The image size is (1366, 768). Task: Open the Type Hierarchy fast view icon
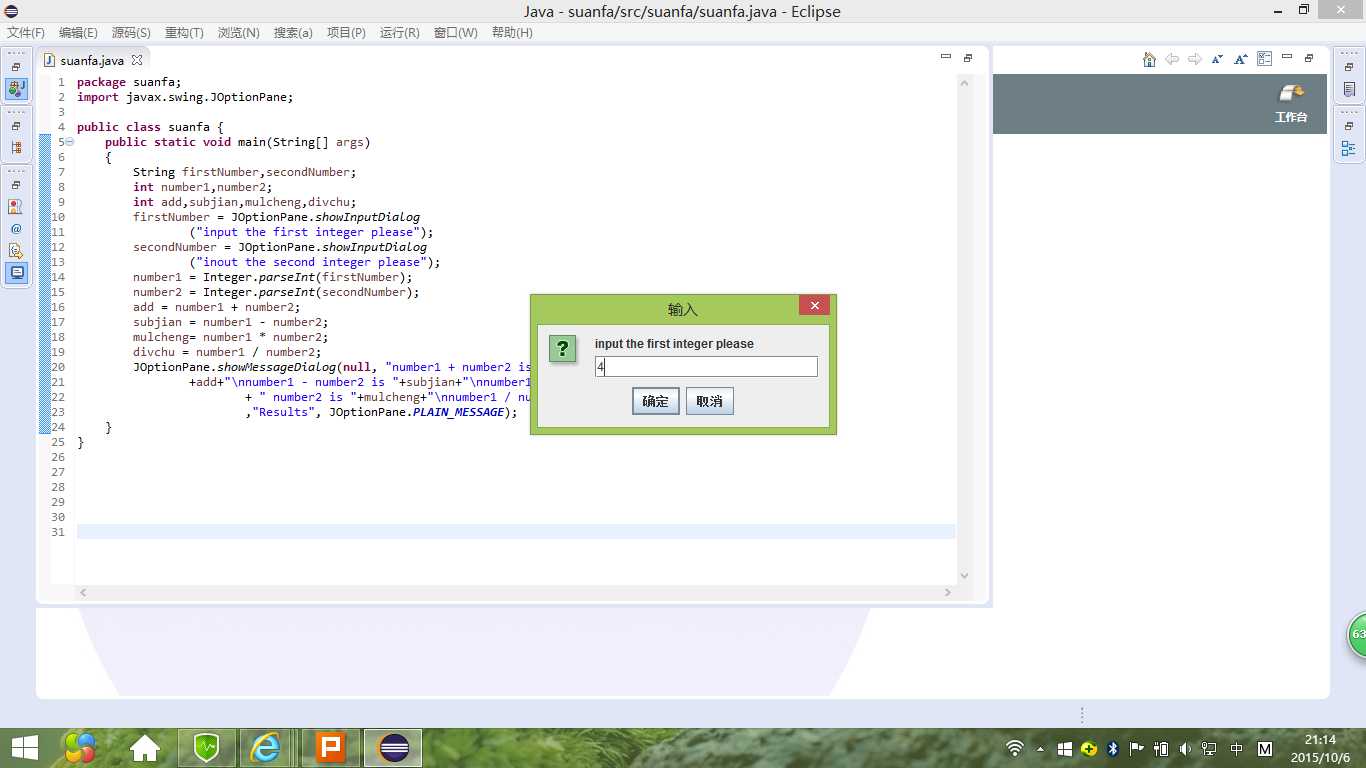(16, 148)
